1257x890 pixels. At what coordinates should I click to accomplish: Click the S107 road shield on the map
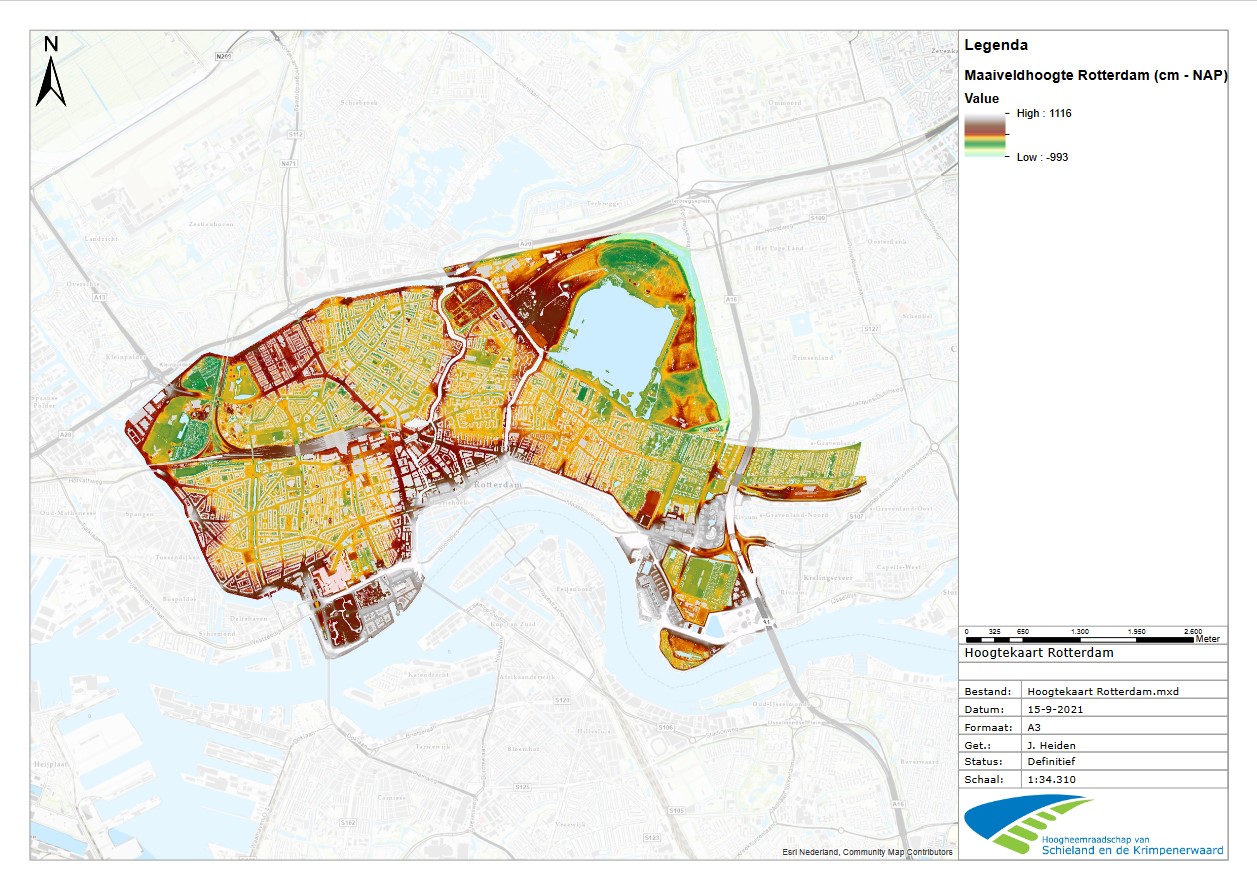(x=855, y=516)
